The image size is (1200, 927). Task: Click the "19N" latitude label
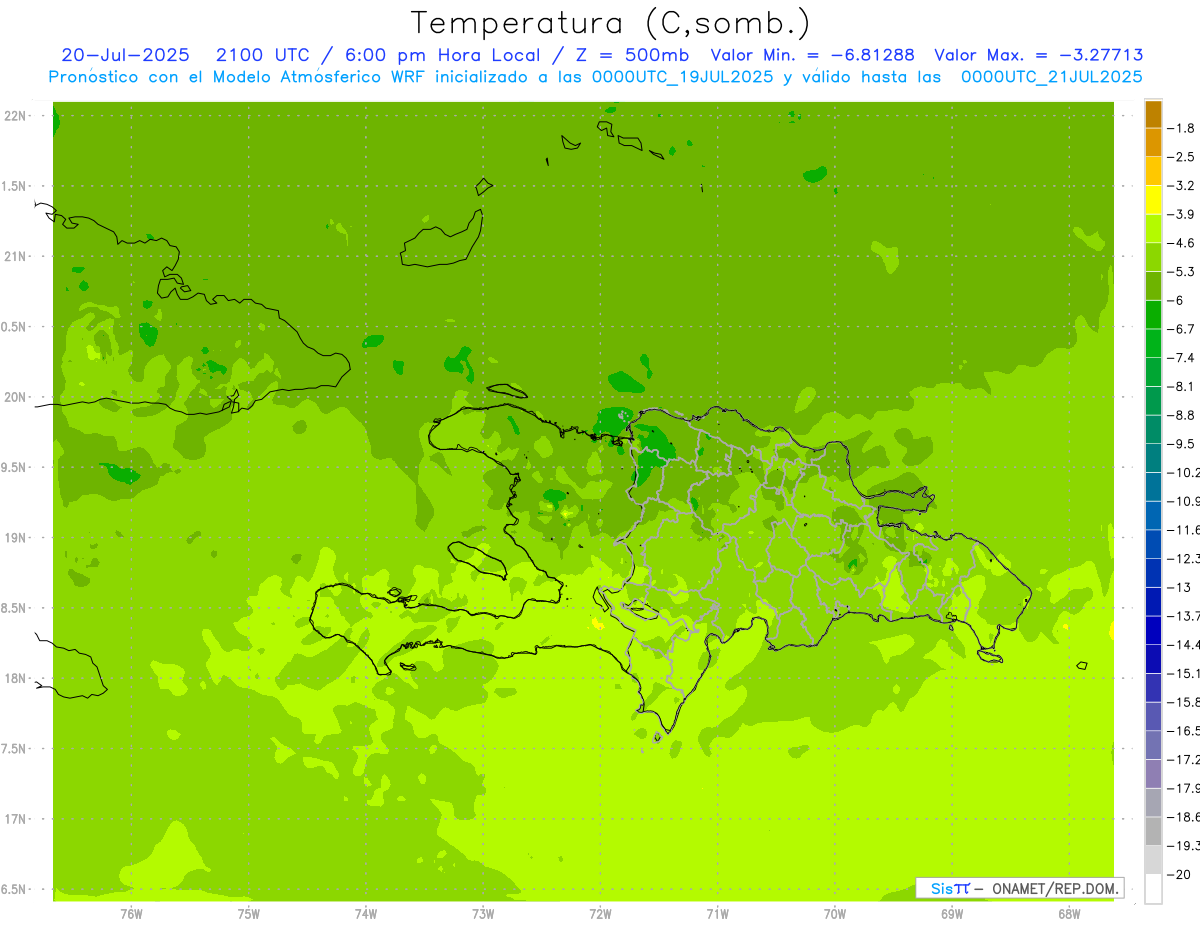[x=16, y=538]
